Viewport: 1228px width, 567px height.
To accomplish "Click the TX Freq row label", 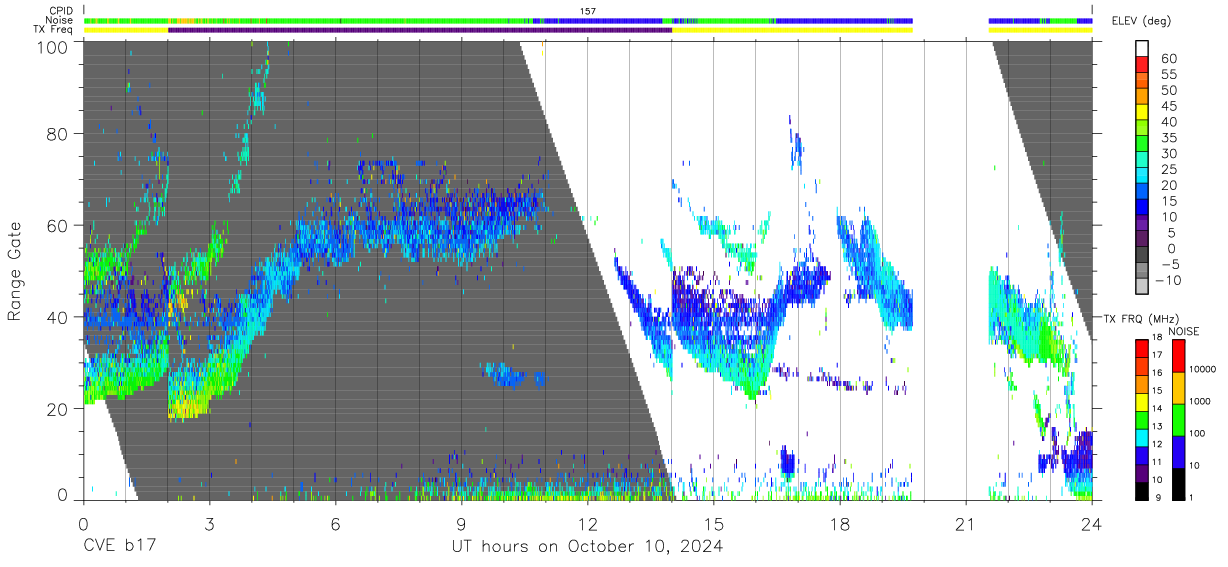I will (53, 30).
